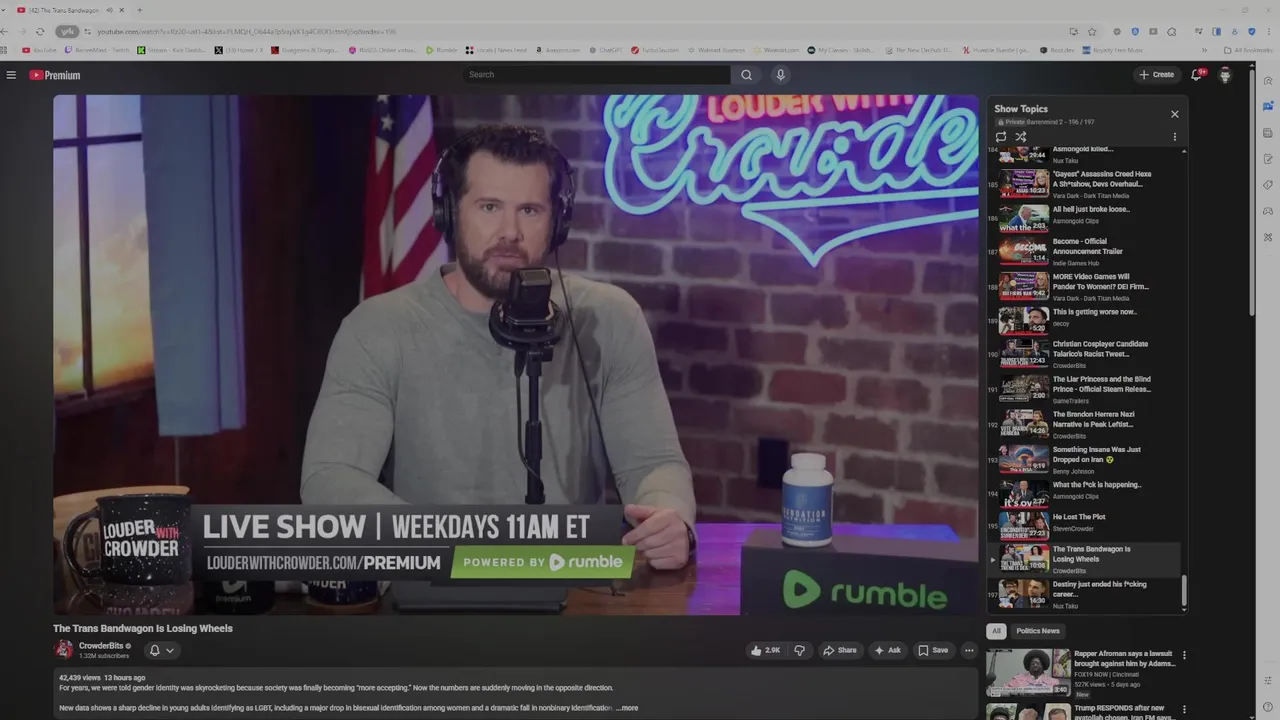
Task: Bookmark this page with star icon
Action: [x=1092, y=32]
